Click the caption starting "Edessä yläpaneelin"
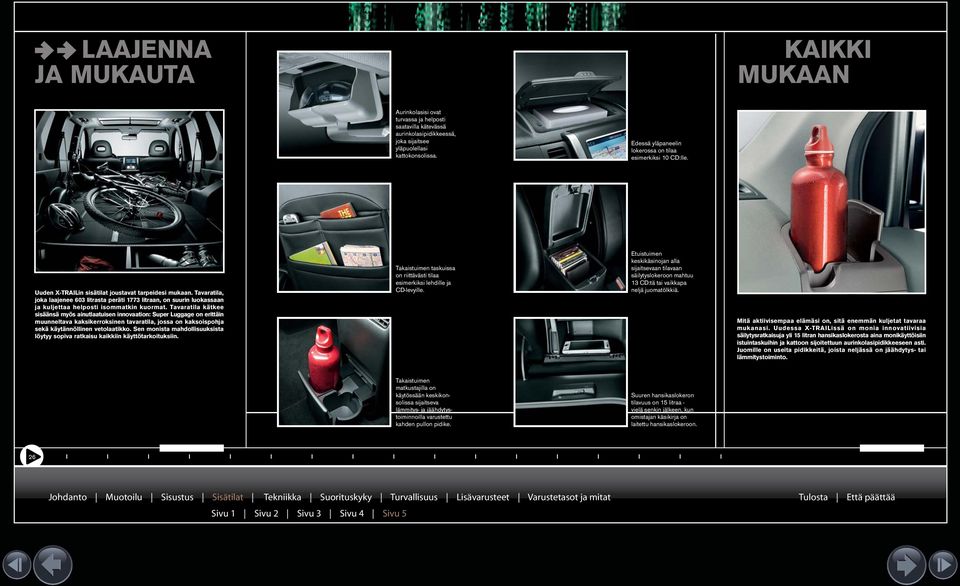 [660, 151]
